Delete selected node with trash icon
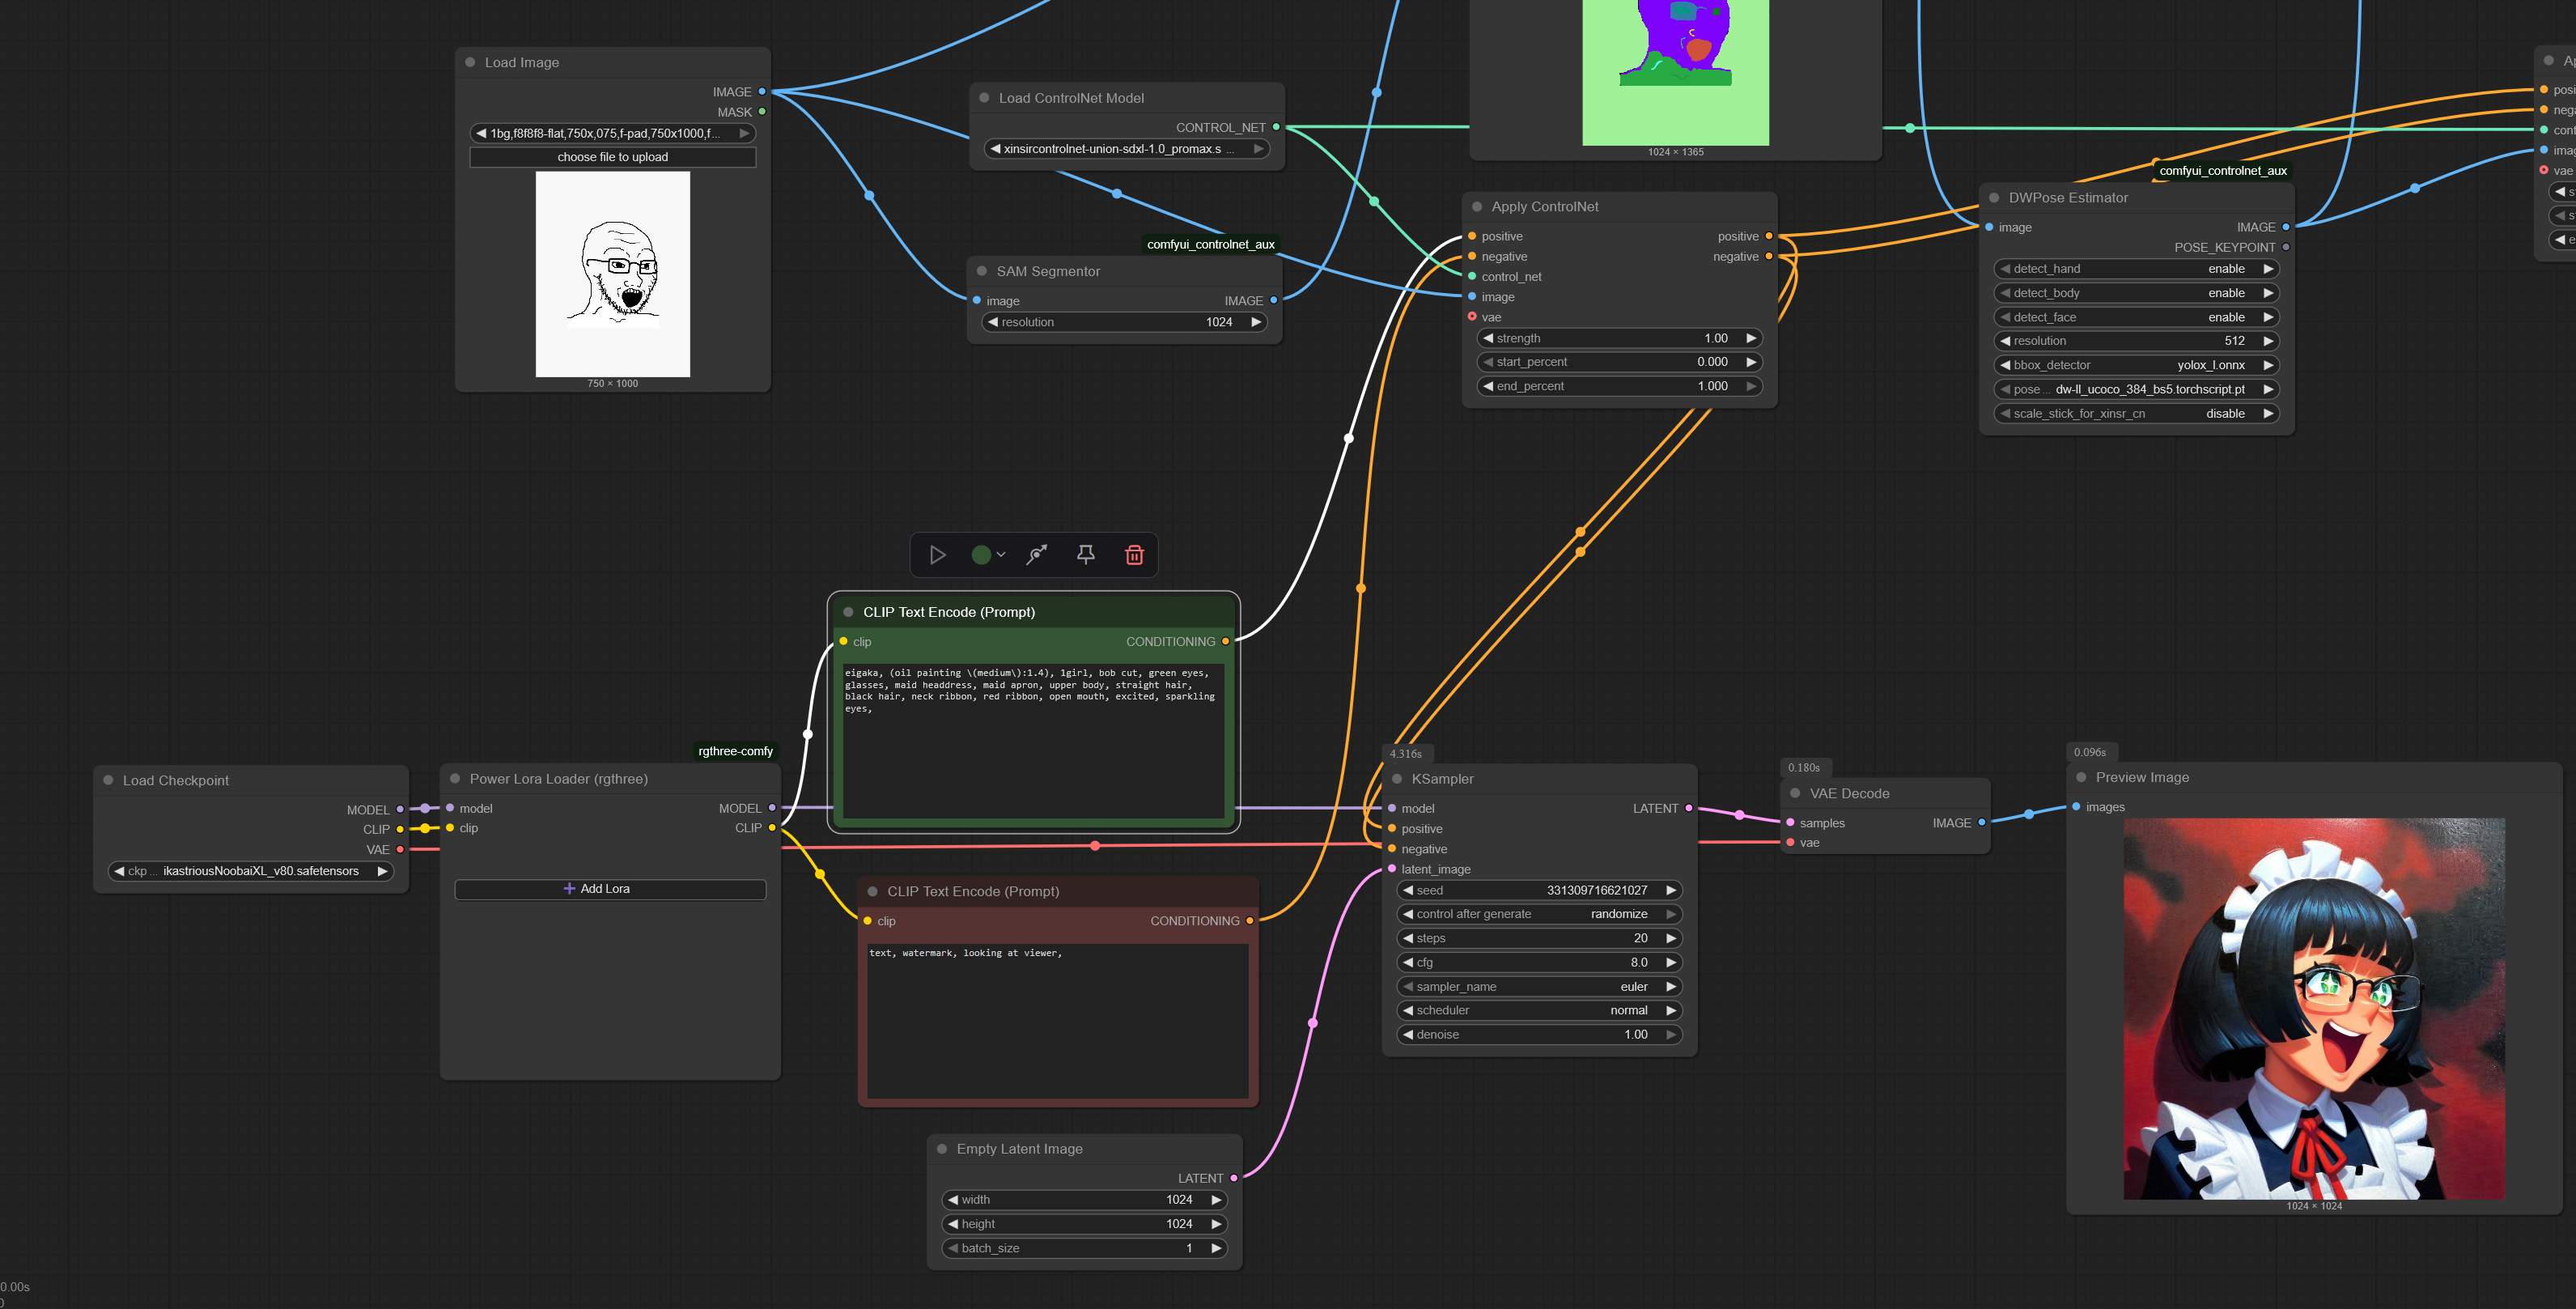Screen dimensions: 2576x1309 click(x=1134, y=555)
